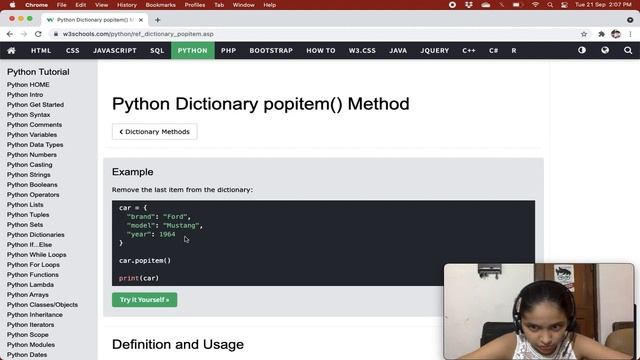Bookmark this page with the star icon
Viewport: 640px width, 360px height.
click(584, 34)
